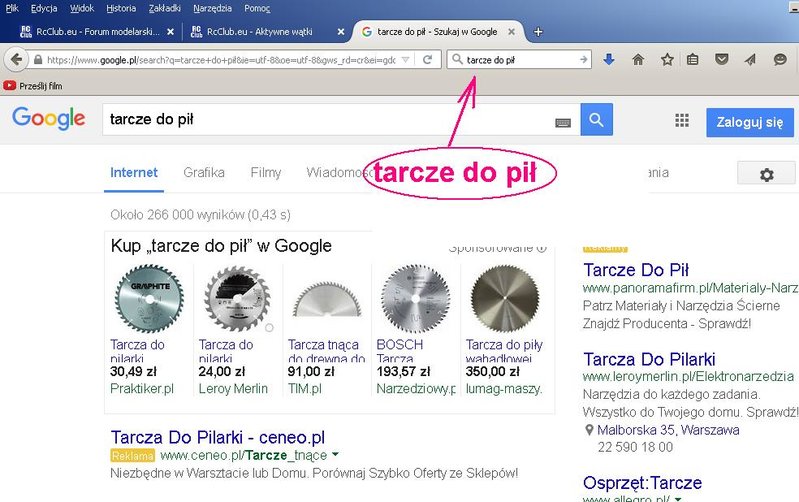Bookmark this page with star icon
Viewport: 799px width, 502px height.
[x=667, y=60]
